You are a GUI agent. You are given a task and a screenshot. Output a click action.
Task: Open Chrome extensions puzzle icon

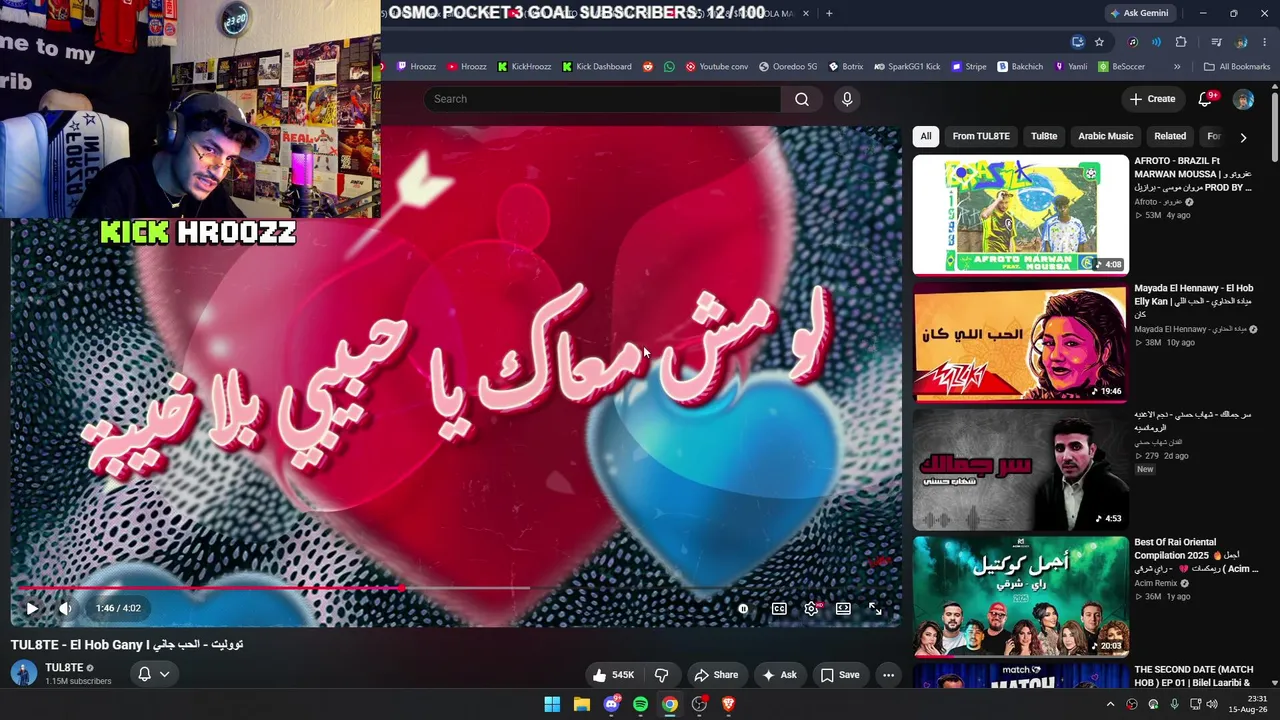coord(1181,42)
